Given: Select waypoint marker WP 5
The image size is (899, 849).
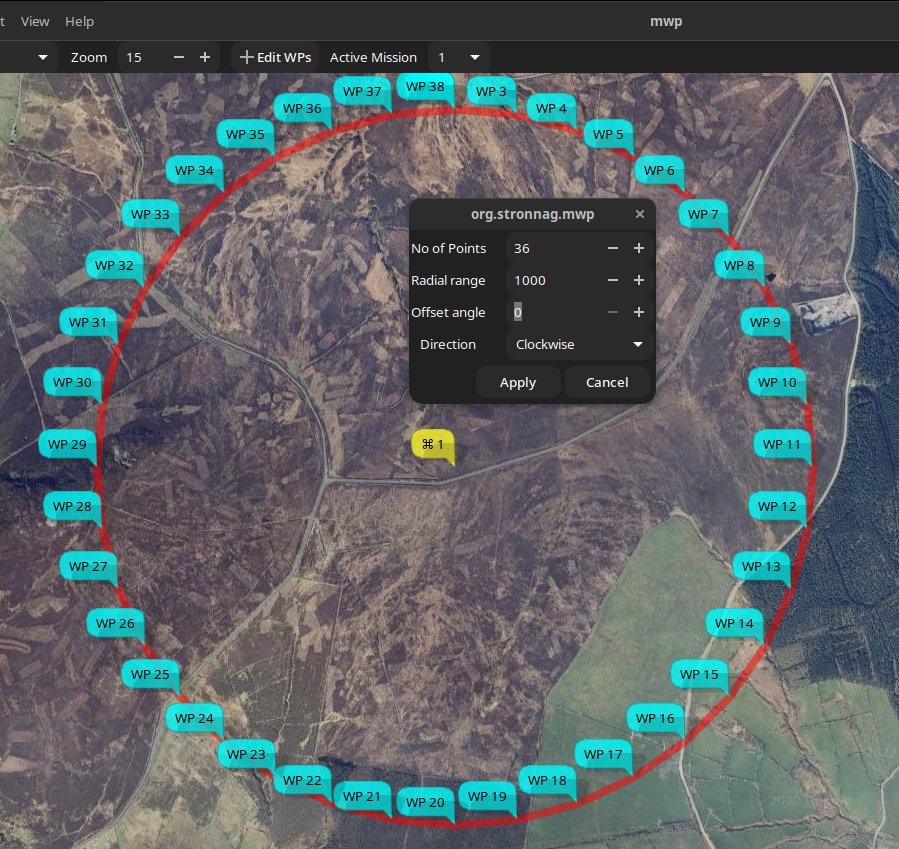Looking at the screenshot, I should [x=608, y=135].
